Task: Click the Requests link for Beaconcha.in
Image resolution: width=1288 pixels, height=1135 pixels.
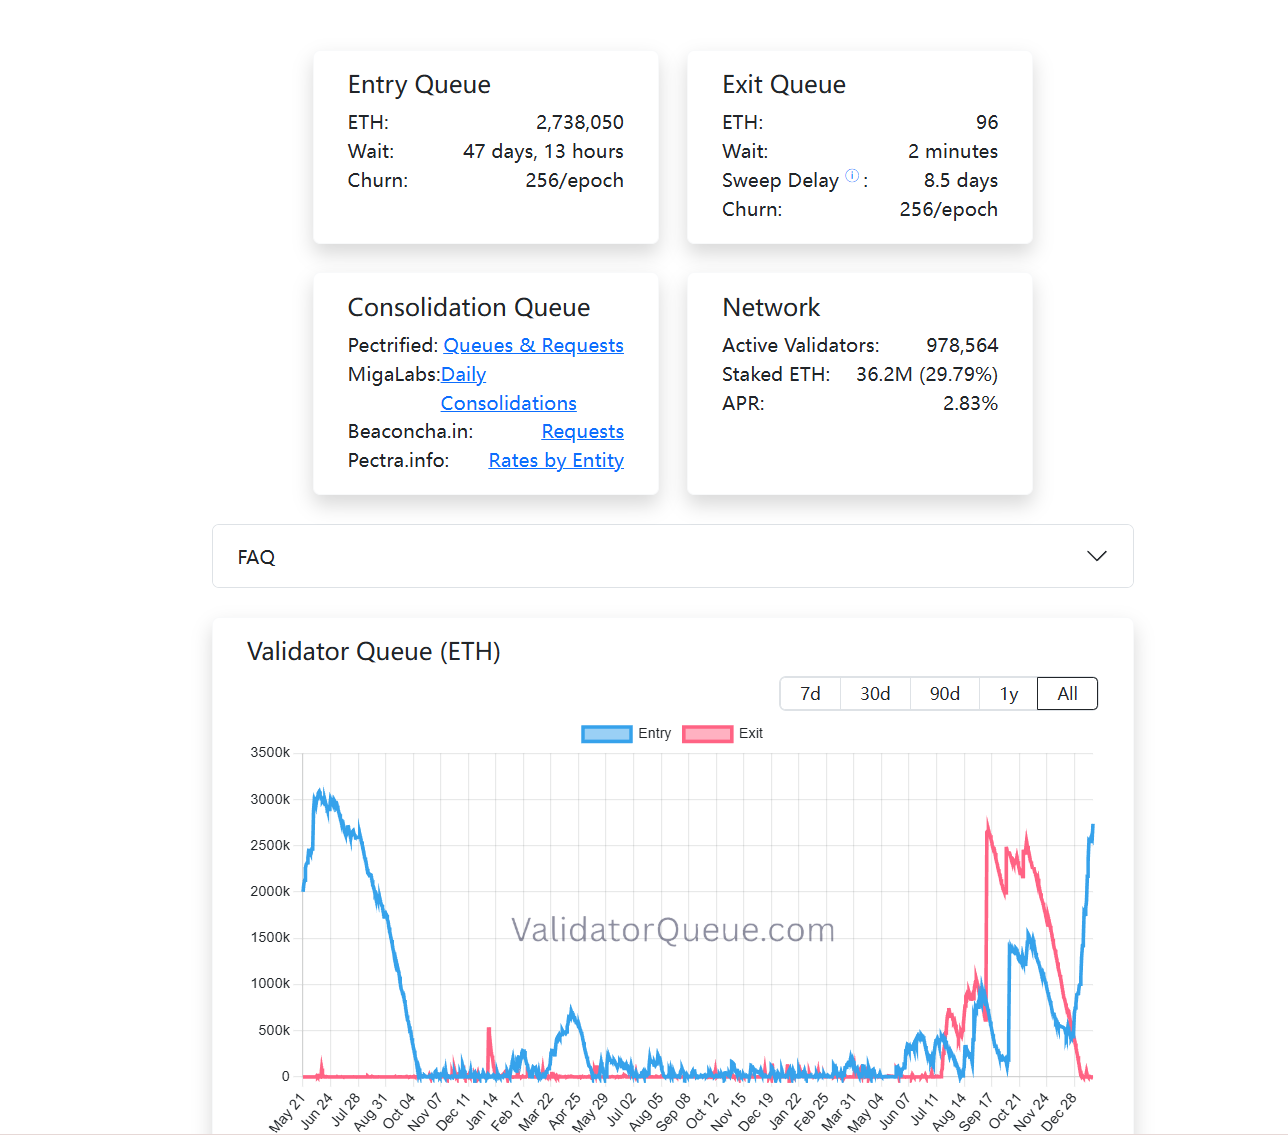Action: (582, 431)
